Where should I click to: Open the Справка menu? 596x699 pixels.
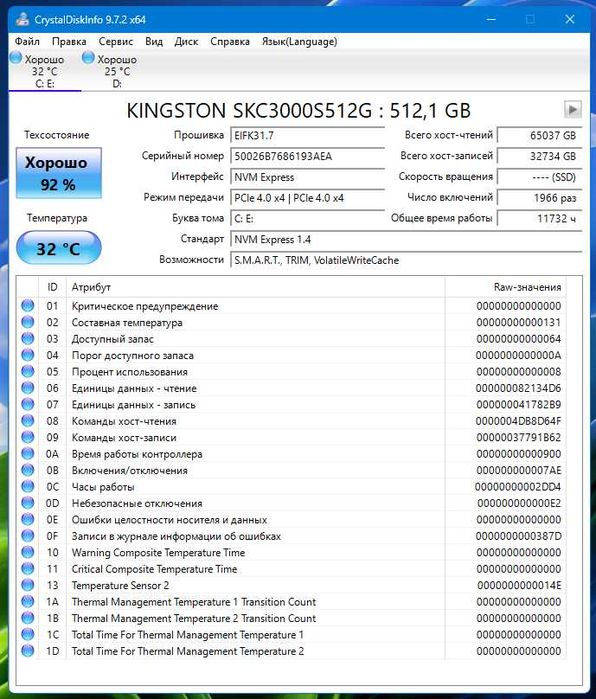[230, 41]
